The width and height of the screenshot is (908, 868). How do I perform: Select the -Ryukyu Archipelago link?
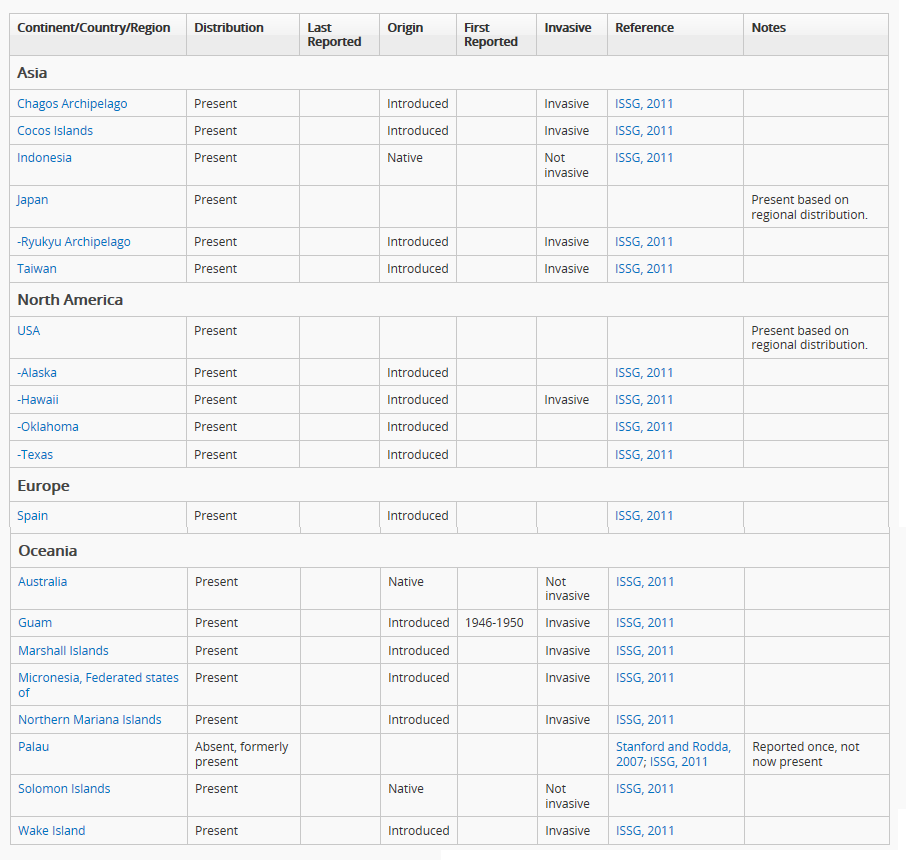click(74, 242)
